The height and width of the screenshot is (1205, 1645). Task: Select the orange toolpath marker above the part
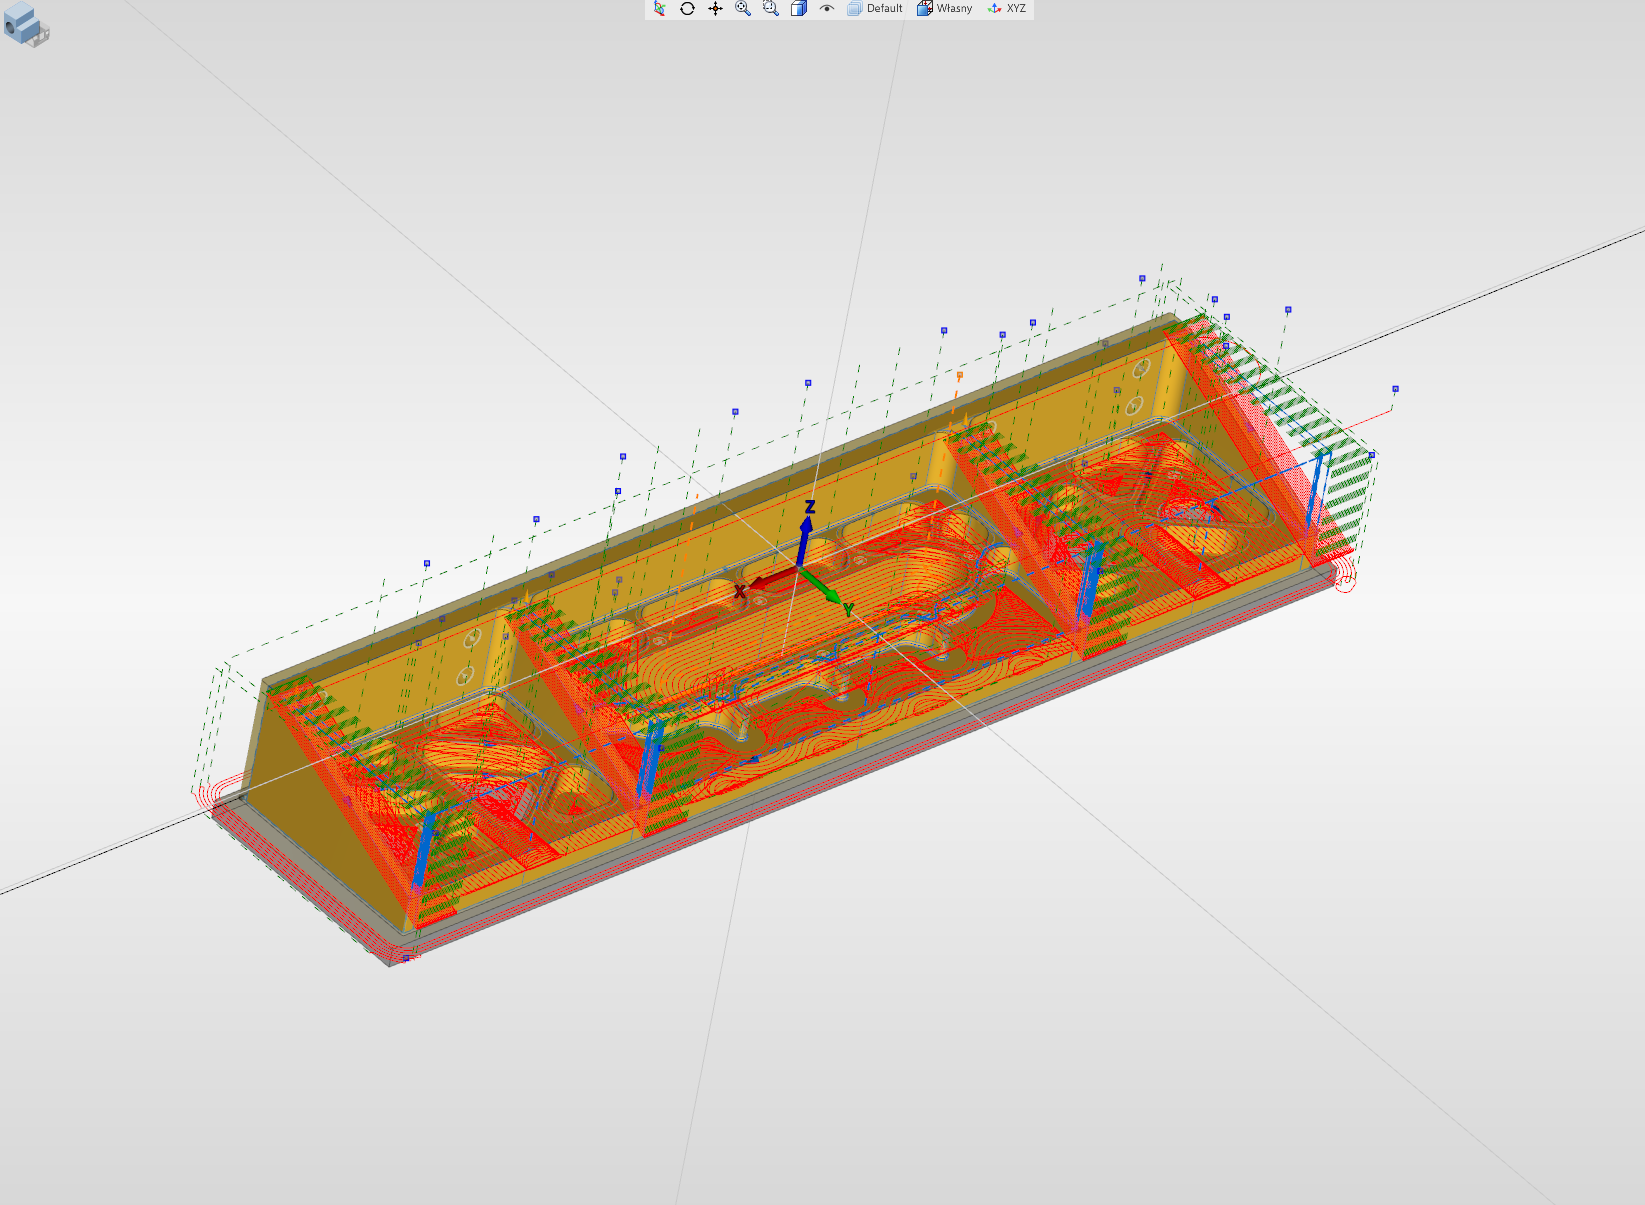point(960,376)
